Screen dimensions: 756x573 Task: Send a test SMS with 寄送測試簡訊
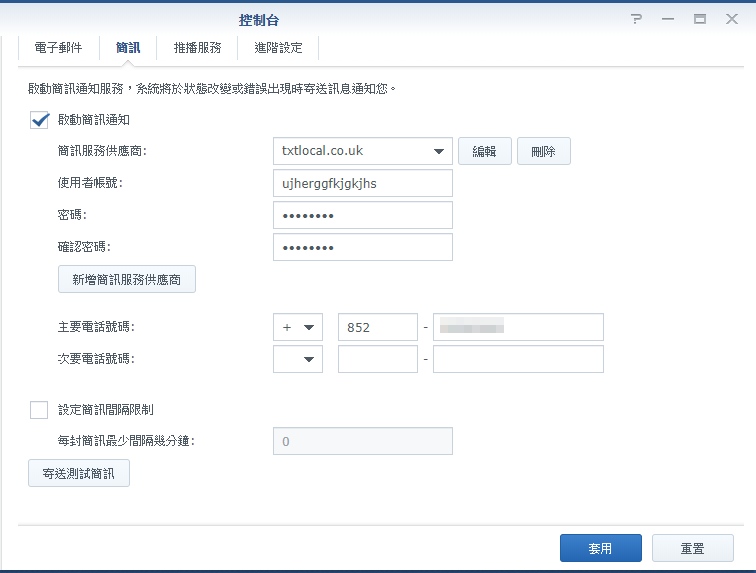pyautogui.click(x=79, y=473)
